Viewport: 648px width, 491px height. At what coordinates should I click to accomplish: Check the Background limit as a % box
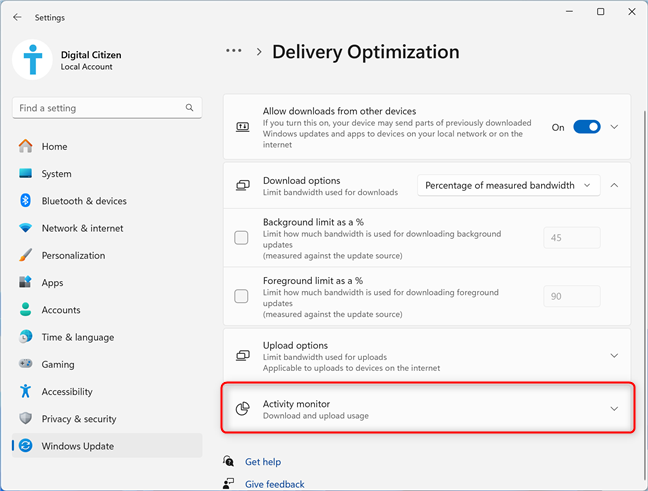point(241,238)
